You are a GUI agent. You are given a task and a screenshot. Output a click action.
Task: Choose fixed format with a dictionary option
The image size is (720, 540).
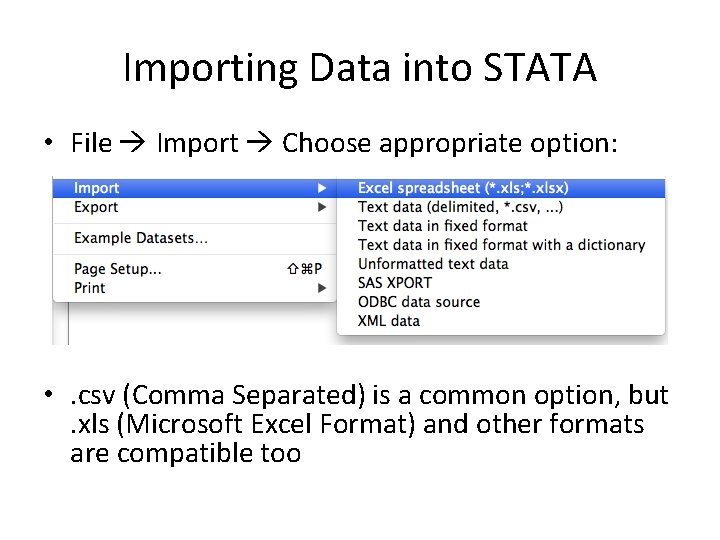[501, 245]
